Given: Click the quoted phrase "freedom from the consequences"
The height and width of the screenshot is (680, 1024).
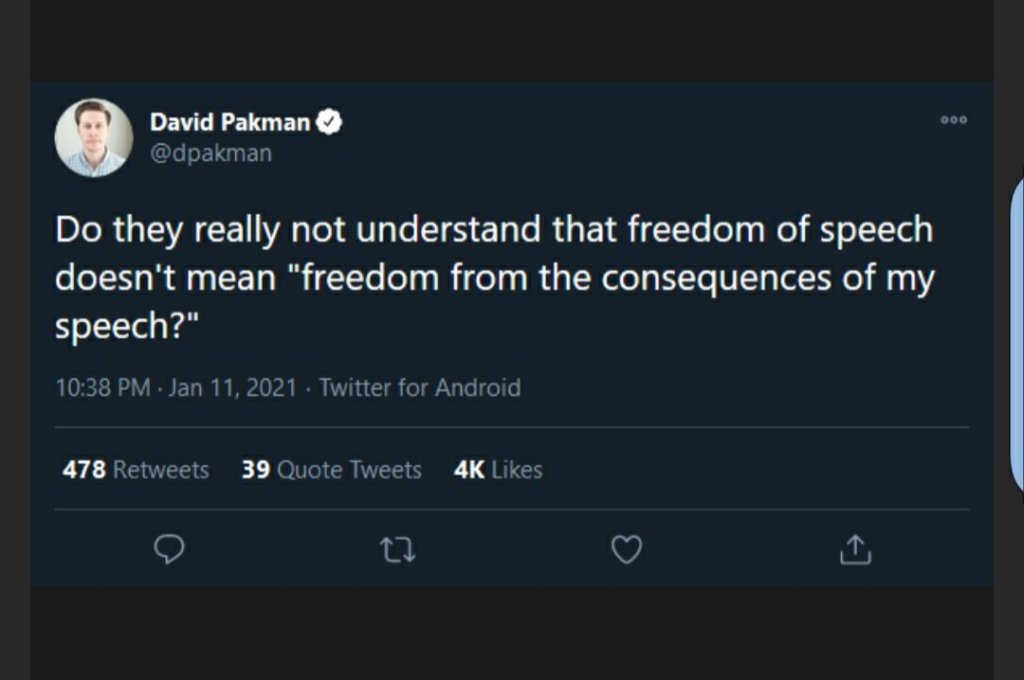Looking at the screenshot, I should [x=560, y=278].
